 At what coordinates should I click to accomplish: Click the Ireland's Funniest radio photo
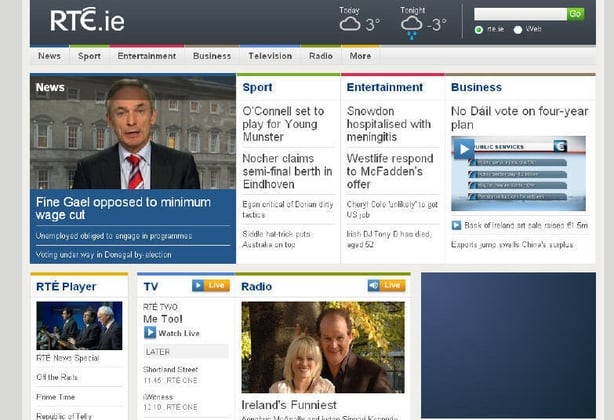(x=323, y=347)
